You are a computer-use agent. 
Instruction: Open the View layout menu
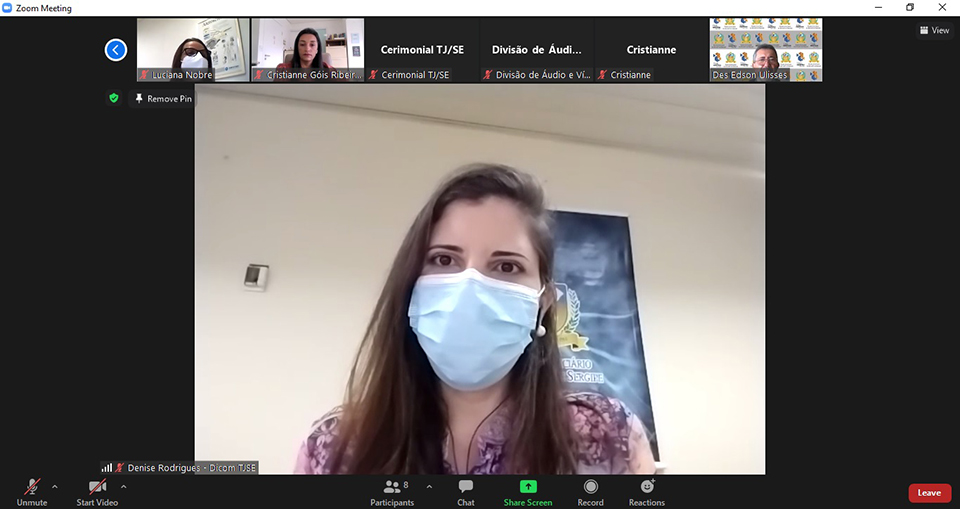point(934,30)
